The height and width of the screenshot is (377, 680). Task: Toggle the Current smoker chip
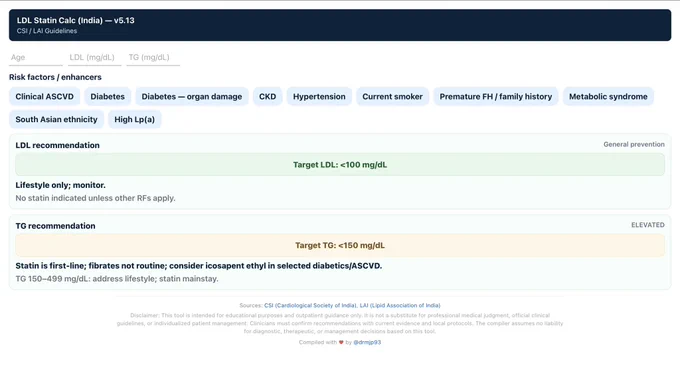[x=392, y=97]
